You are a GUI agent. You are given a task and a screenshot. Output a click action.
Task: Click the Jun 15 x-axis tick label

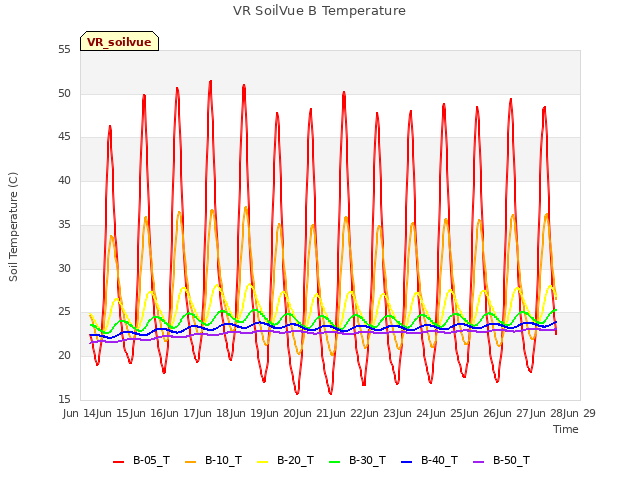(x=113, y=413)
